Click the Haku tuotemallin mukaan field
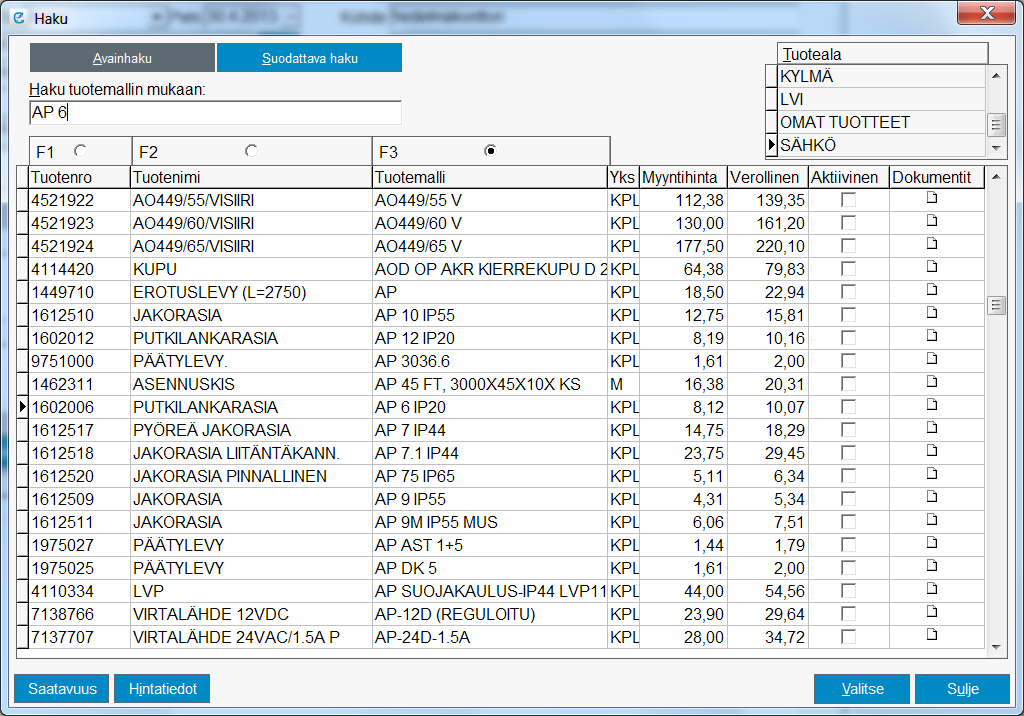The width and height of the screenshot is (1024, 716). [216, 112]
